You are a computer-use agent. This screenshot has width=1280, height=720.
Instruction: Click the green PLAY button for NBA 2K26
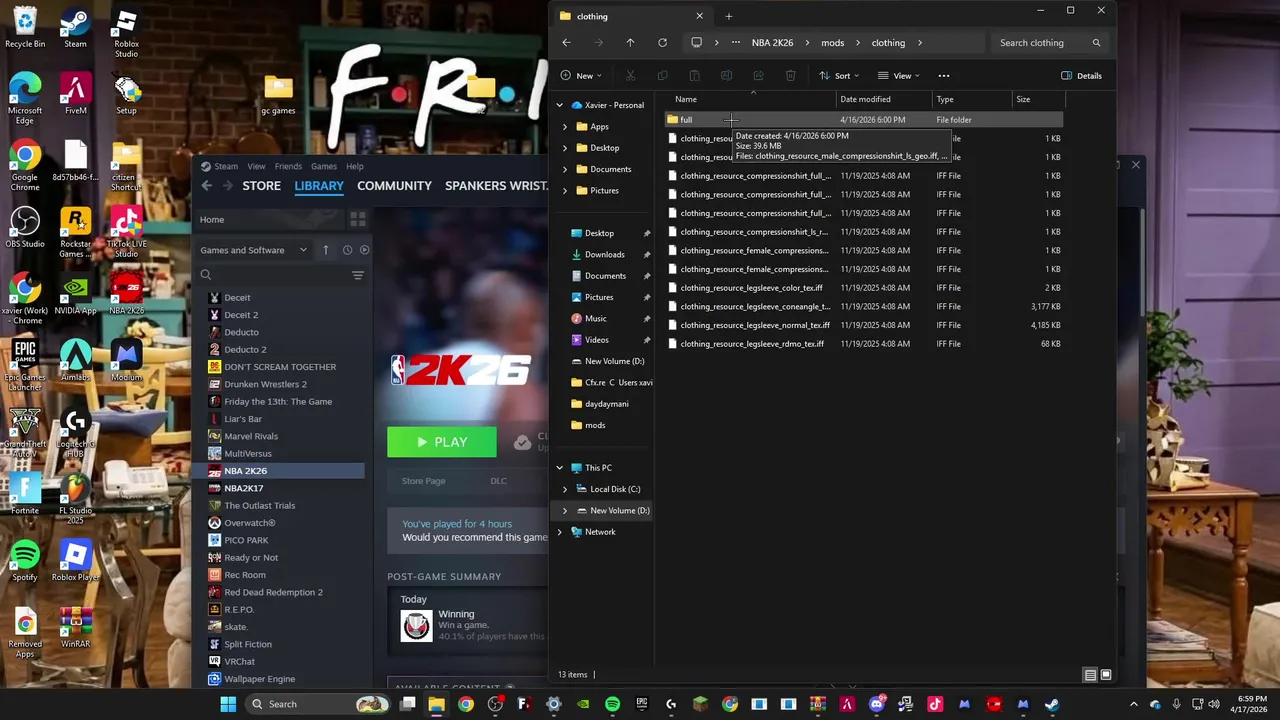click(x=441, y=442)
